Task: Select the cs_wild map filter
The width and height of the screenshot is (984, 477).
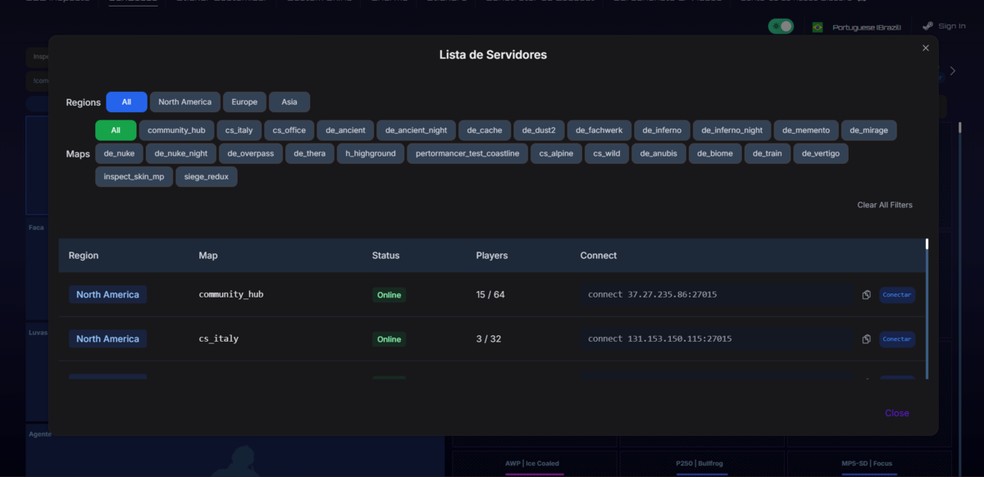Action: (606, 153)
